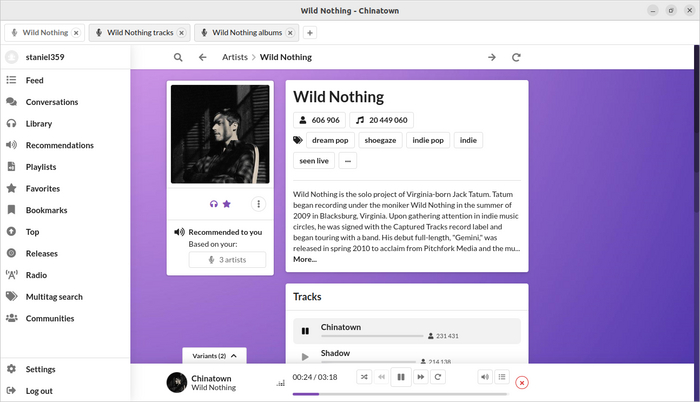Screen dimensions: 700x402
Task: Toggle shuffle in the player bar
Action: [x=364, y=377]
